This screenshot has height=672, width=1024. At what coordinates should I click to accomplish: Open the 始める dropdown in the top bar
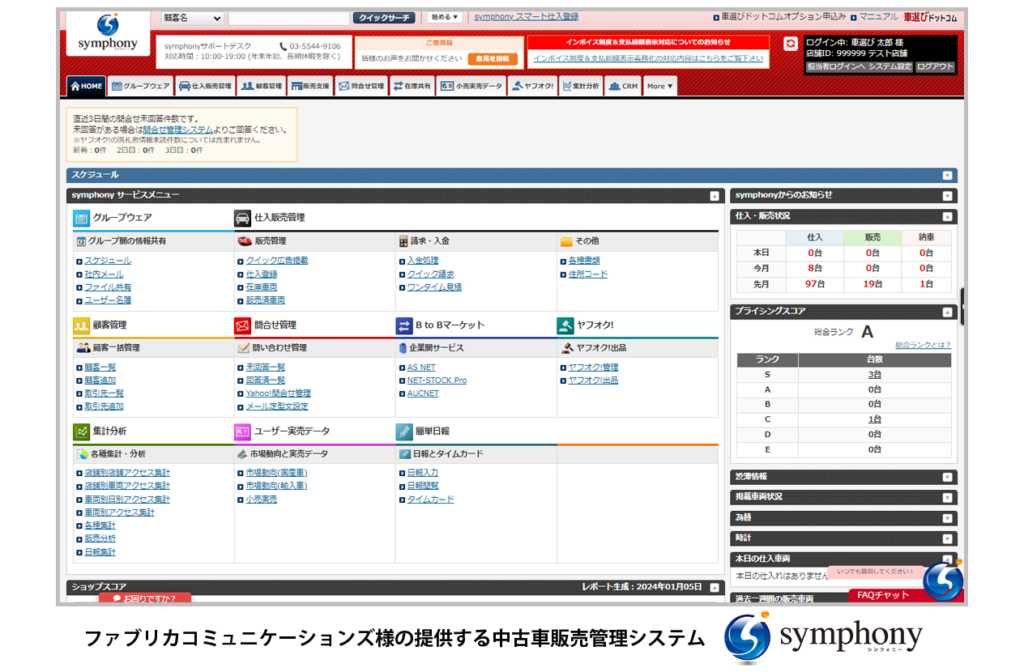[444, 17]
